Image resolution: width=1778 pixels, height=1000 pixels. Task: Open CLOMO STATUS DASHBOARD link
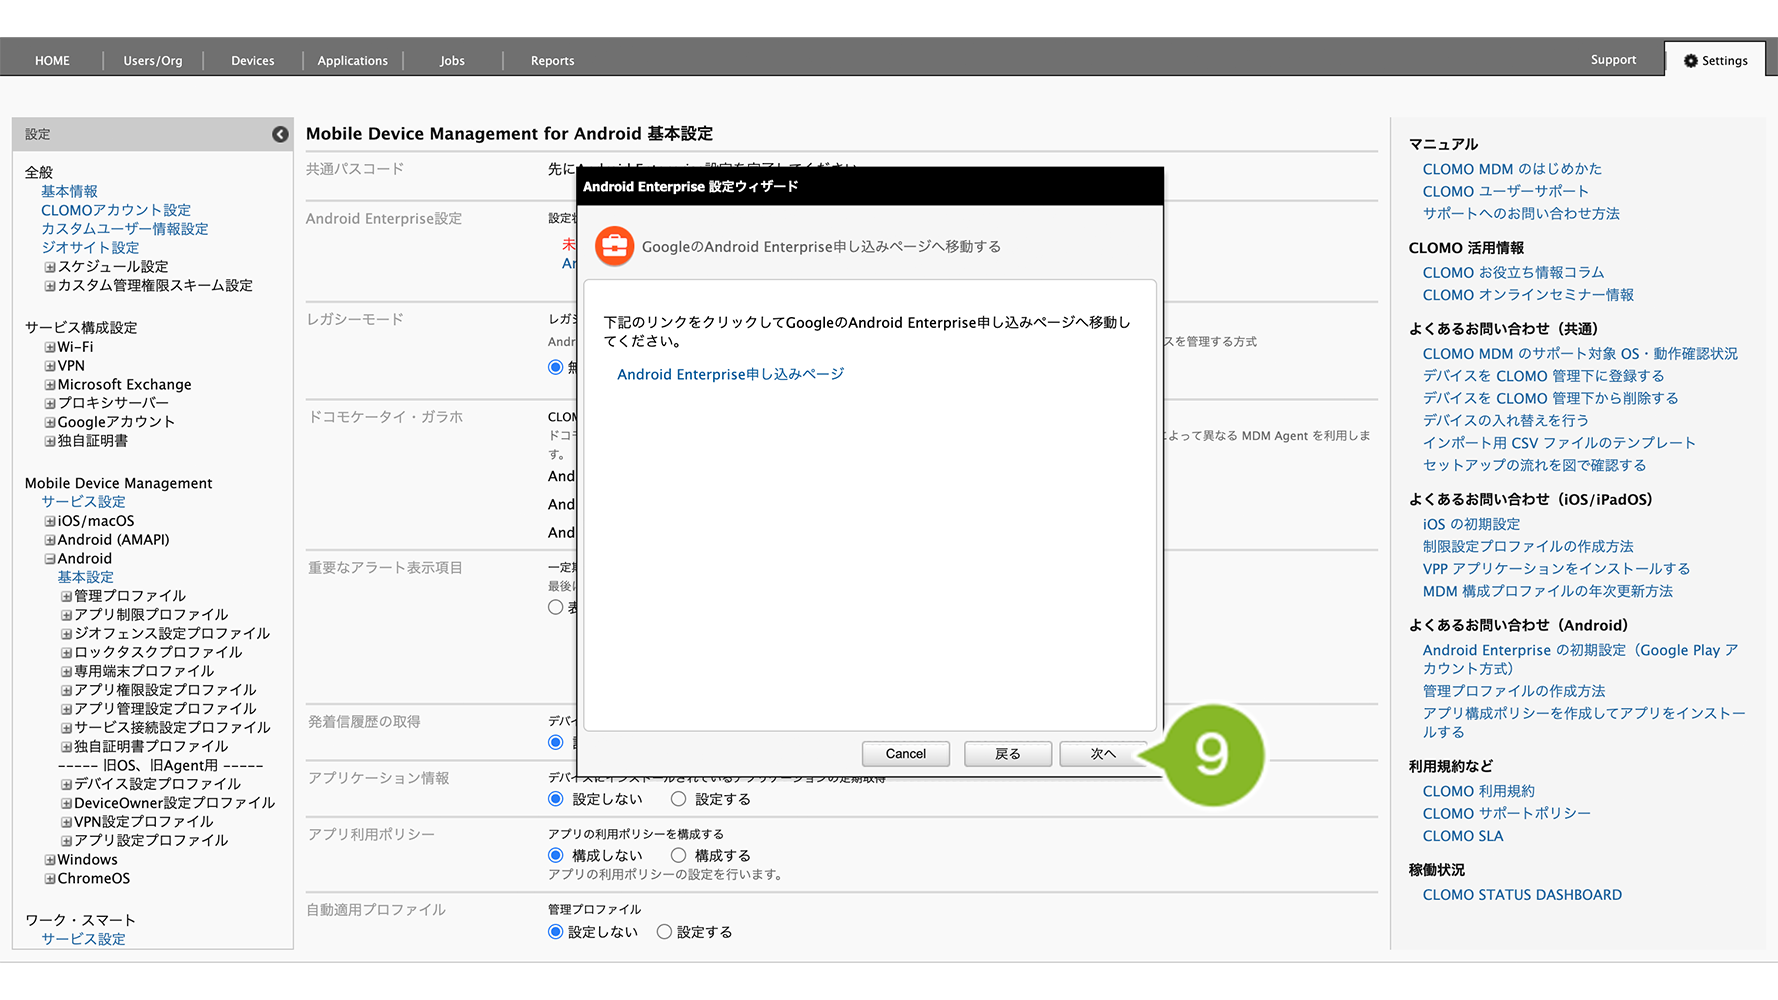coord(1522,895)
